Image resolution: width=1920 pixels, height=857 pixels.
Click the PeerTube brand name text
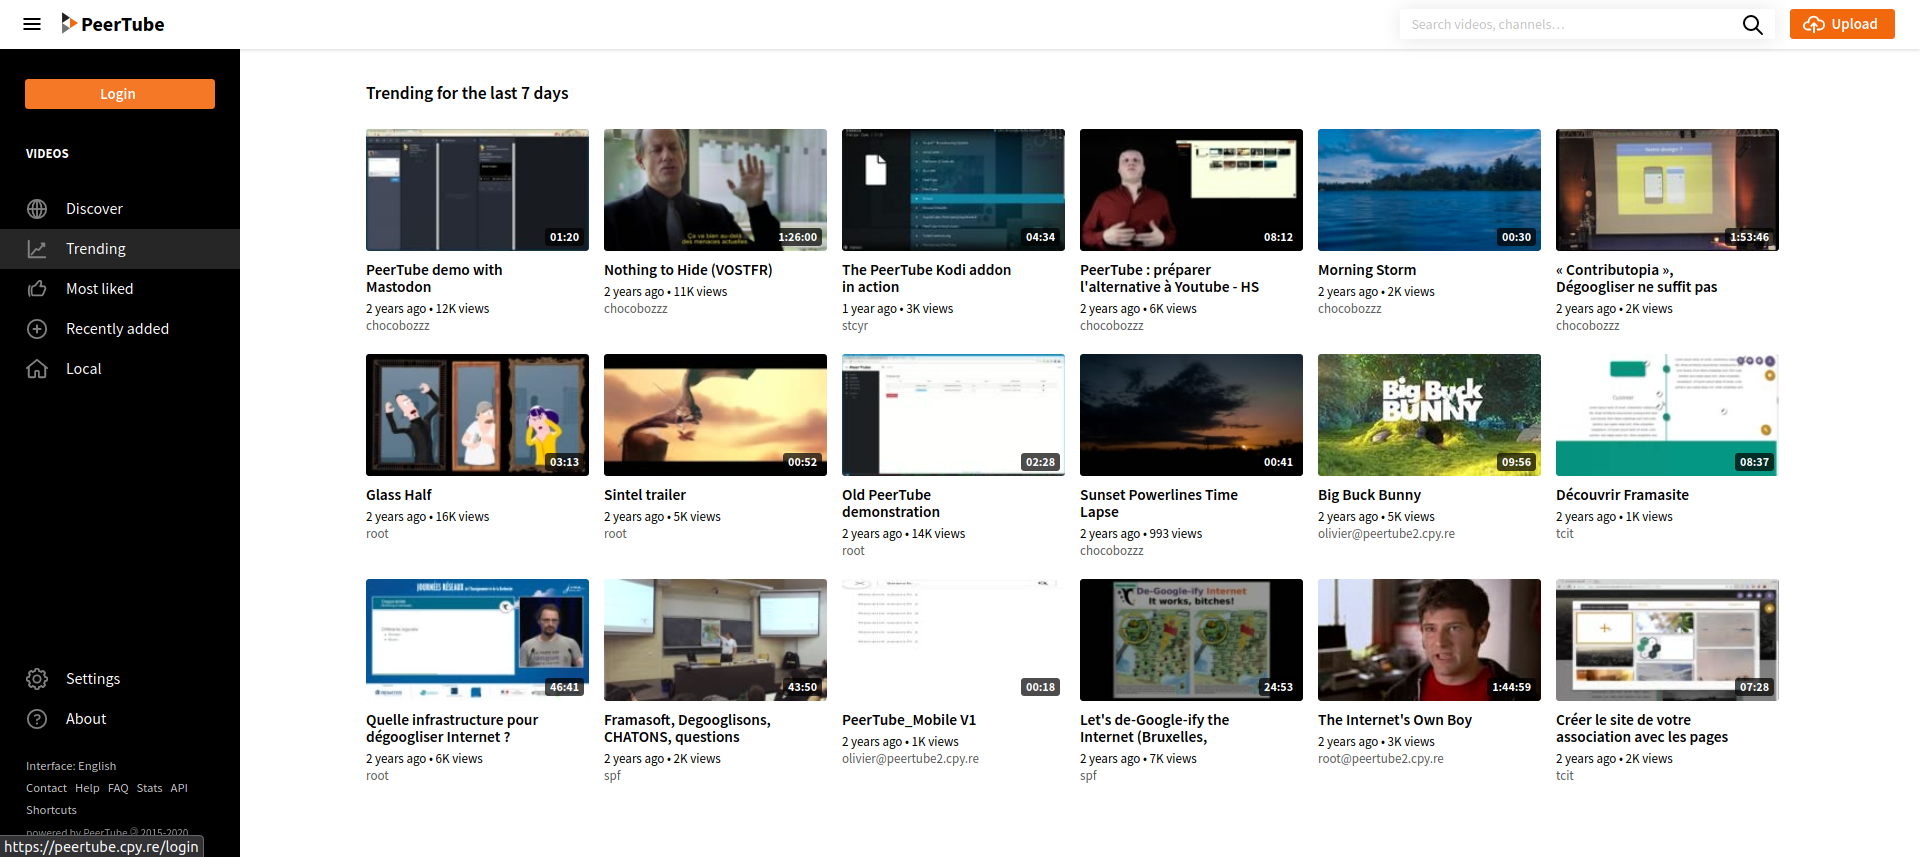coord(122,24)
